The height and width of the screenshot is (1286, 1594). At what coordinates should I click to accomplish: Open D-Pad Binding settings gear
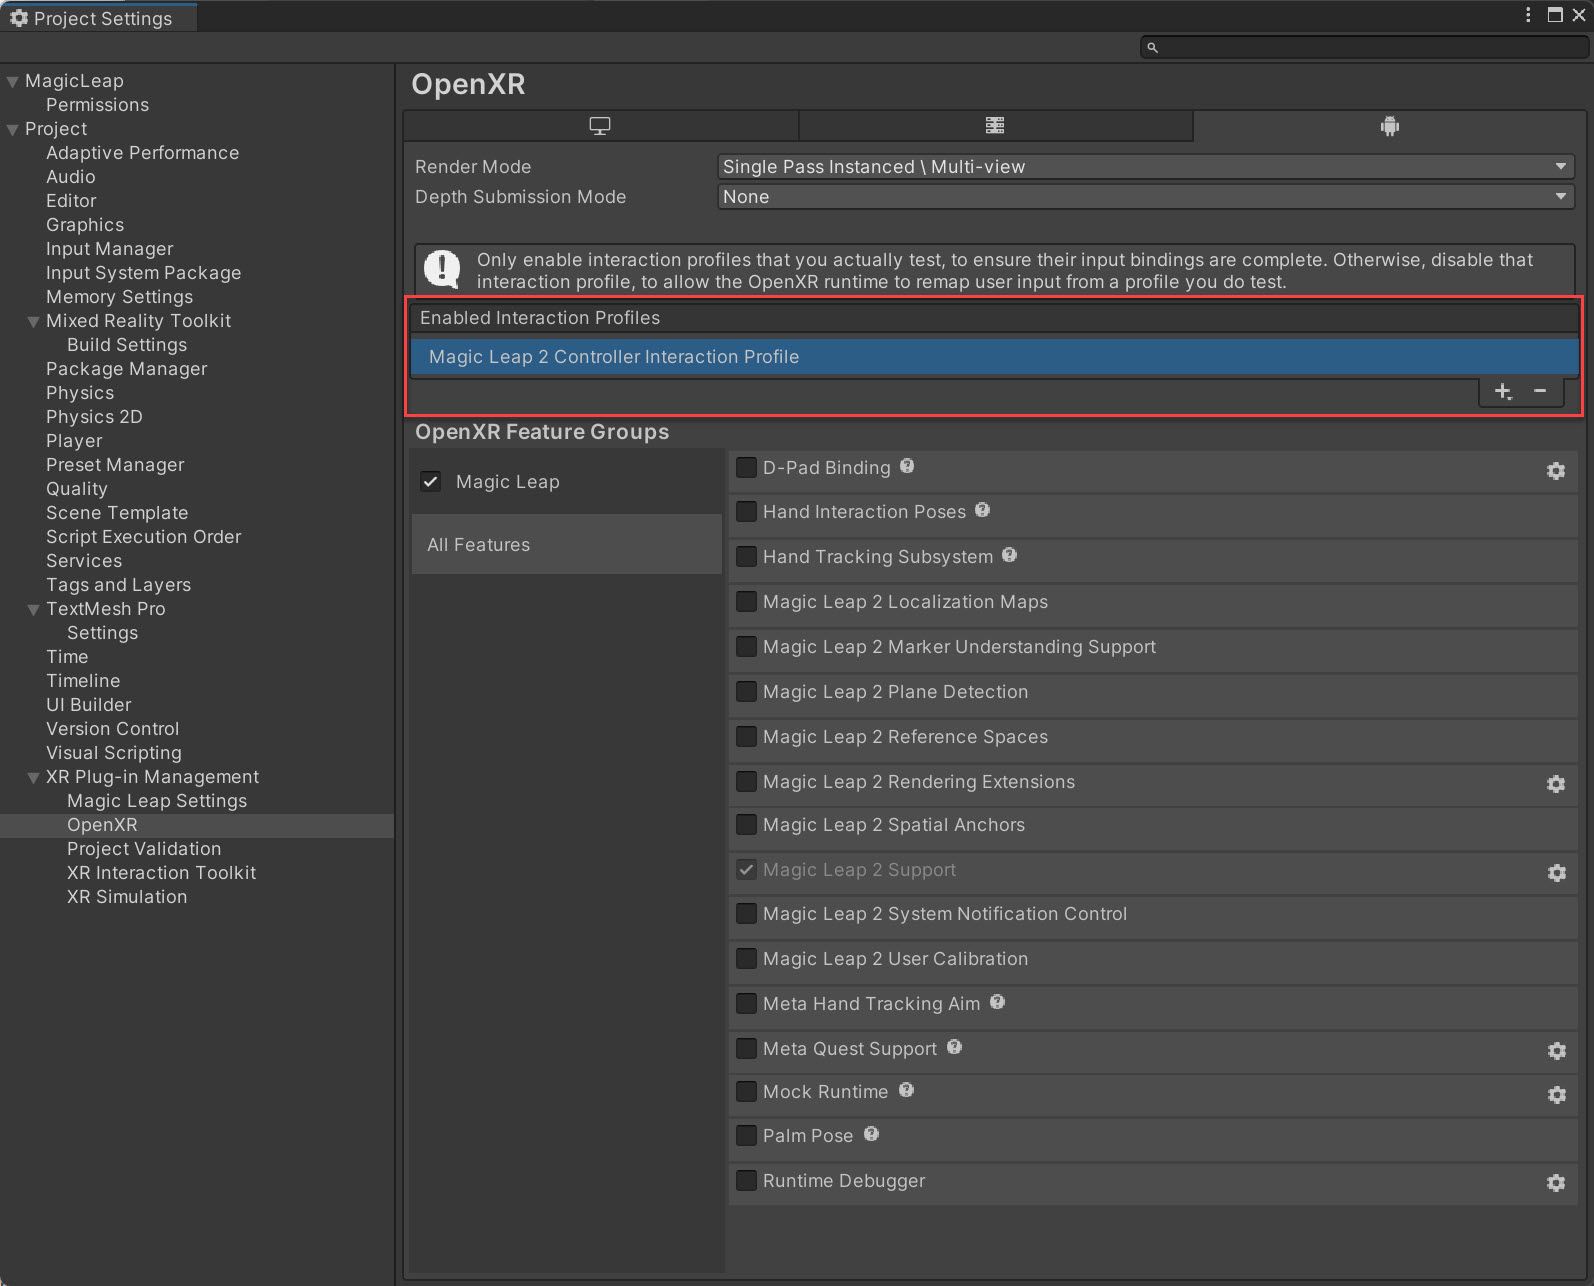[x=1555, y=470]
